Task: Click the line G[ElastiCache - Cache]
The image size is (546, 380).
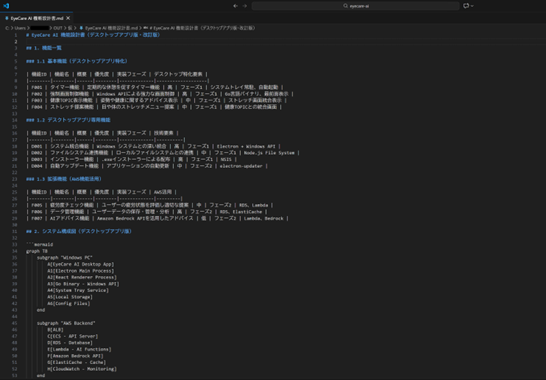Action: pyautogui.click(x=77, y=362)
